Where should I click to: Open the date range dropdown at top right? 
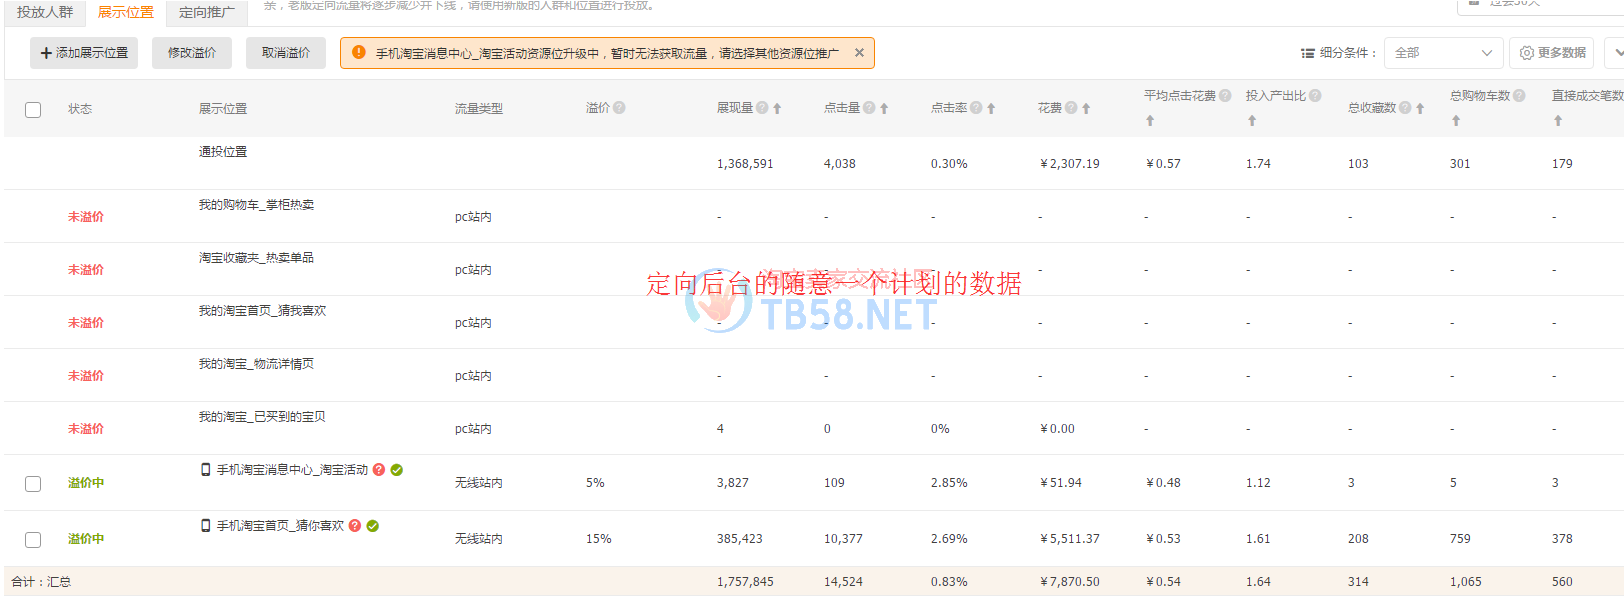point(1540,5)
